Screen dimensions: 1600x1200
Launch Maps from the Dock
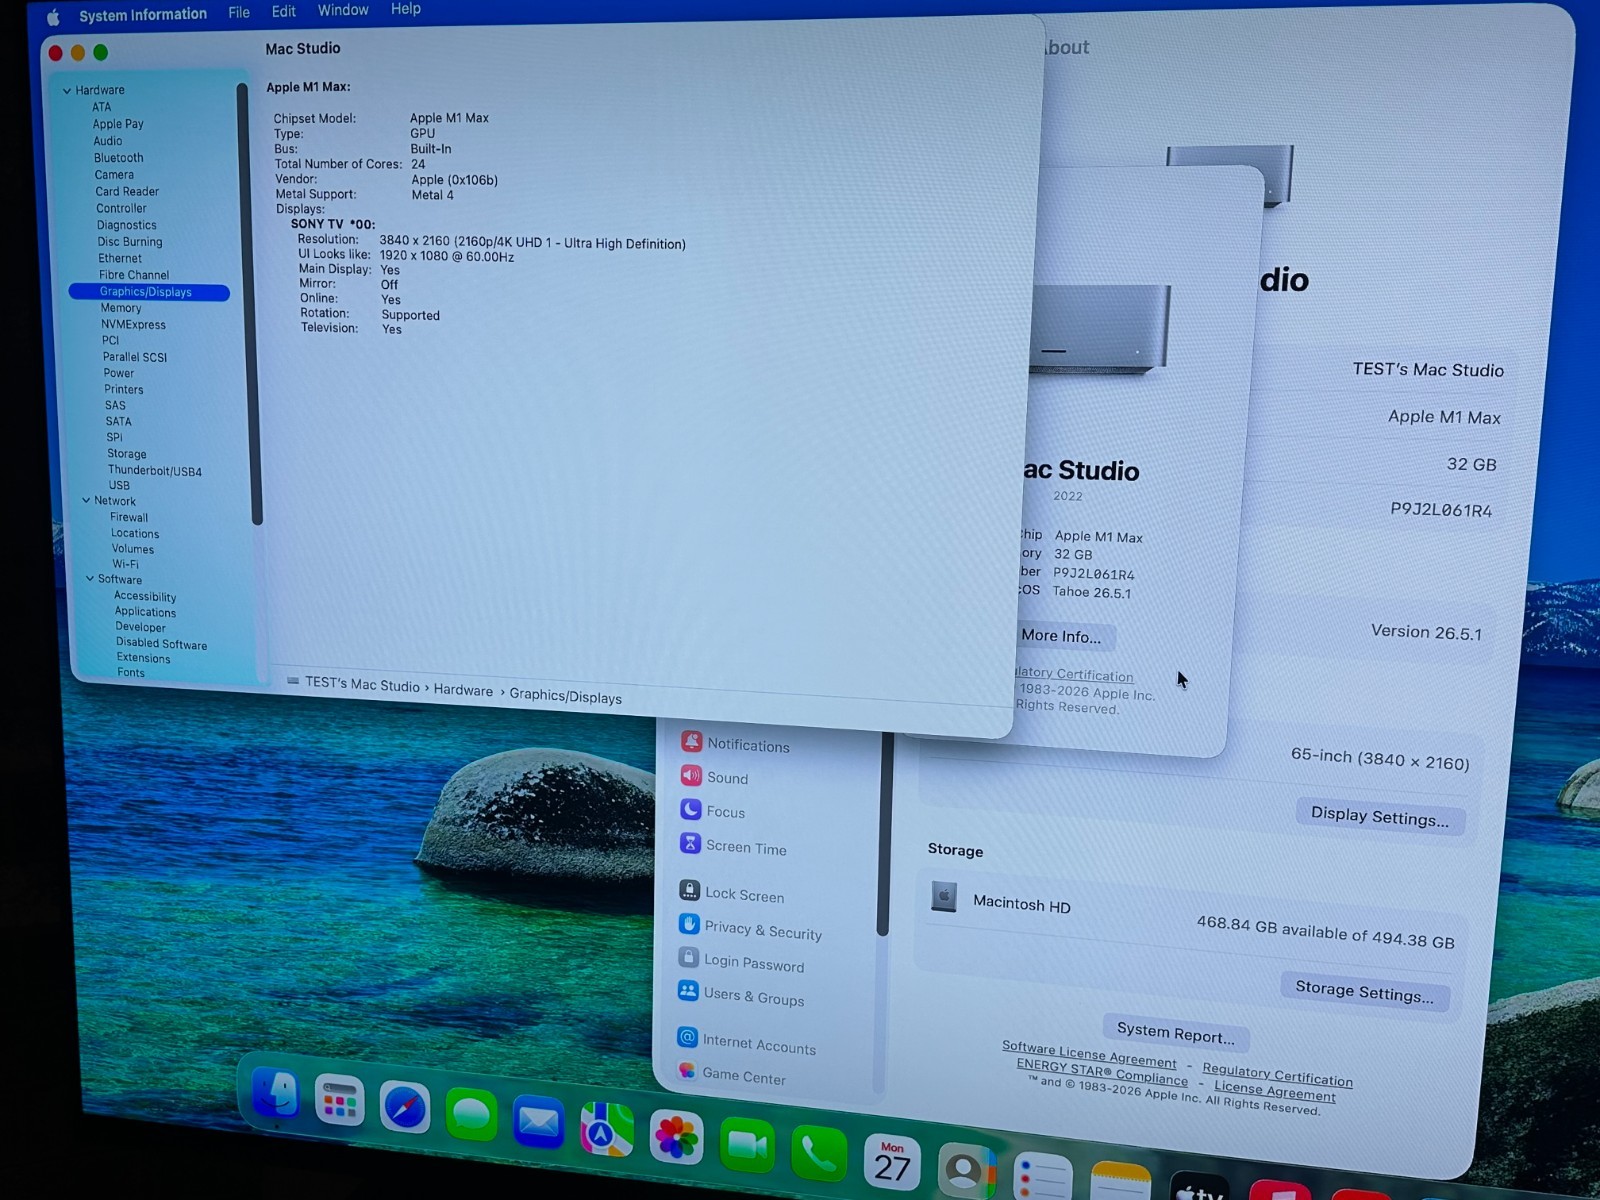point(607,1130)
